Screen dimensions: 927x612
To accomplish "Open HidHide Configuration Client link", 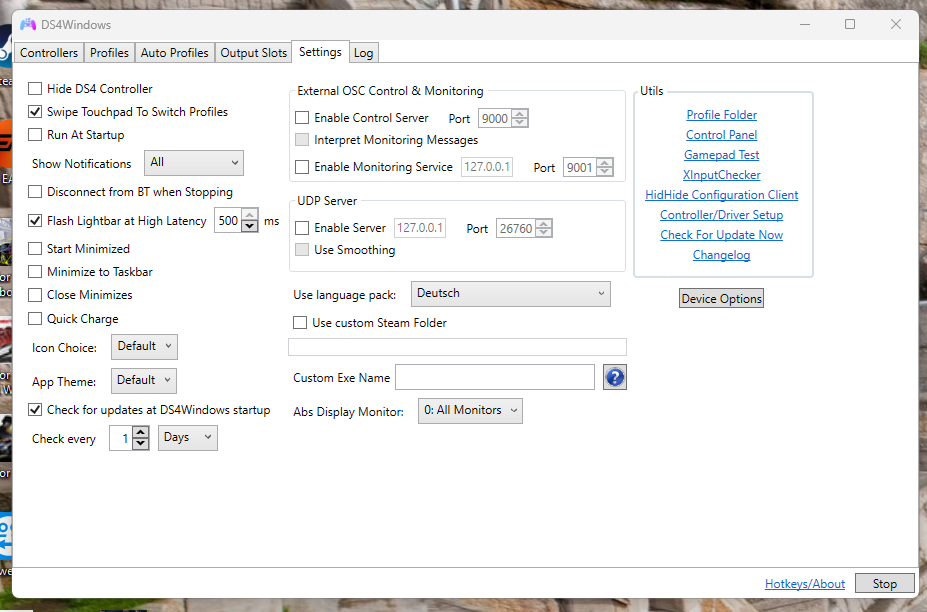I will tap(721, 195).
